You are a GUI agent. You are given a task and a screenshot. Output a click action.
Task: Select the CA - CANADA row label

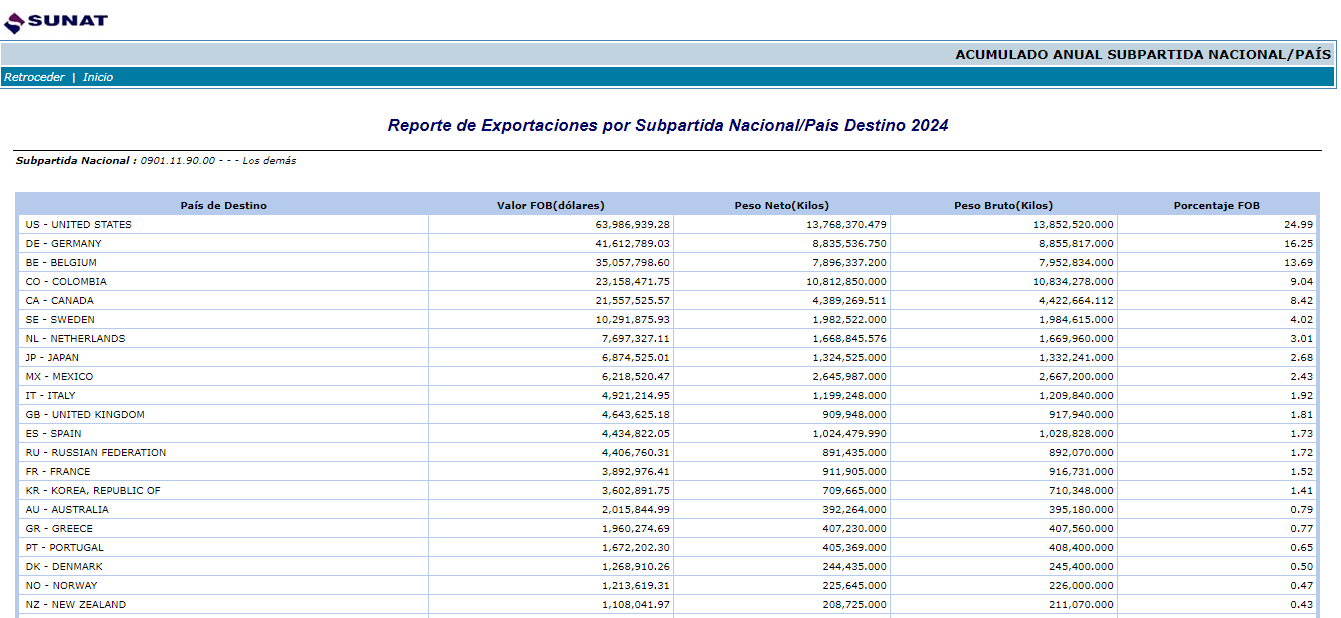click(60, 301)
